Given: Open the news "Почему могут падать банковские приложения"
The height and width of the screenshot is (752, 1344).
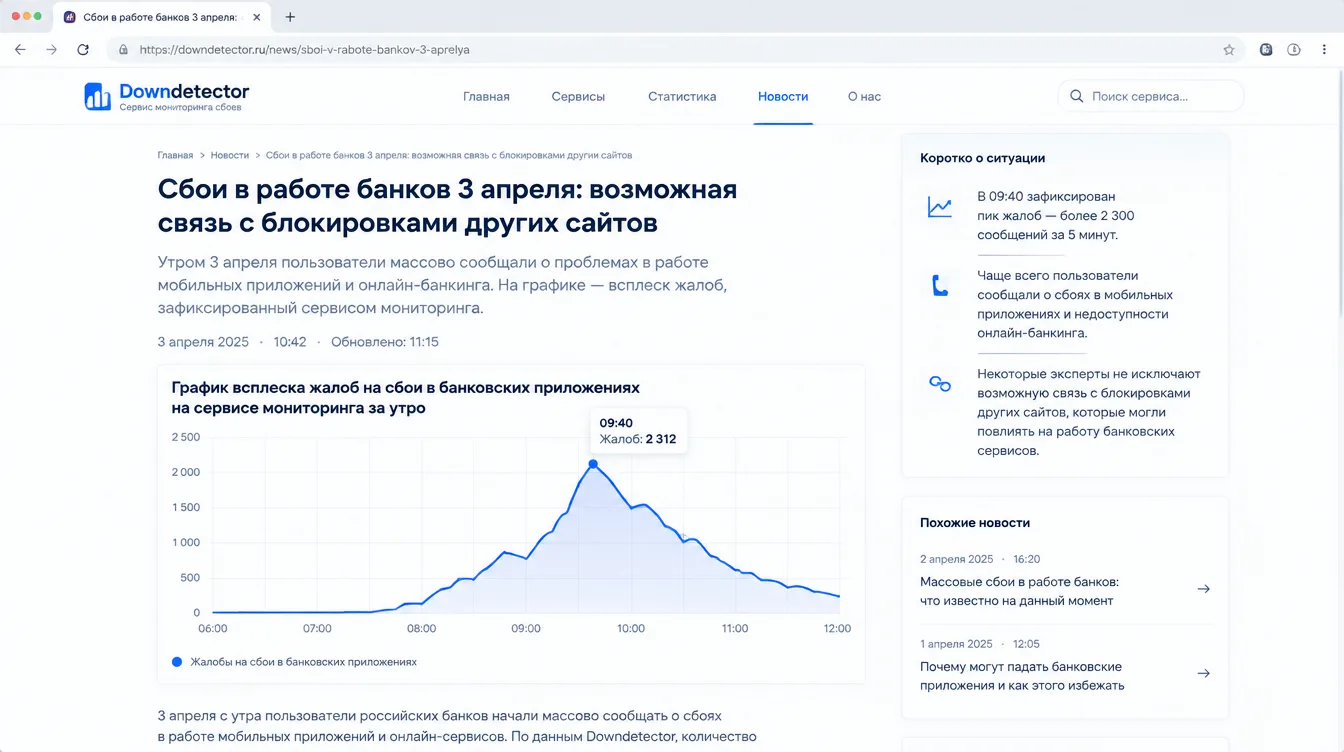Looking at the screenshot, I should (1022, 676).
